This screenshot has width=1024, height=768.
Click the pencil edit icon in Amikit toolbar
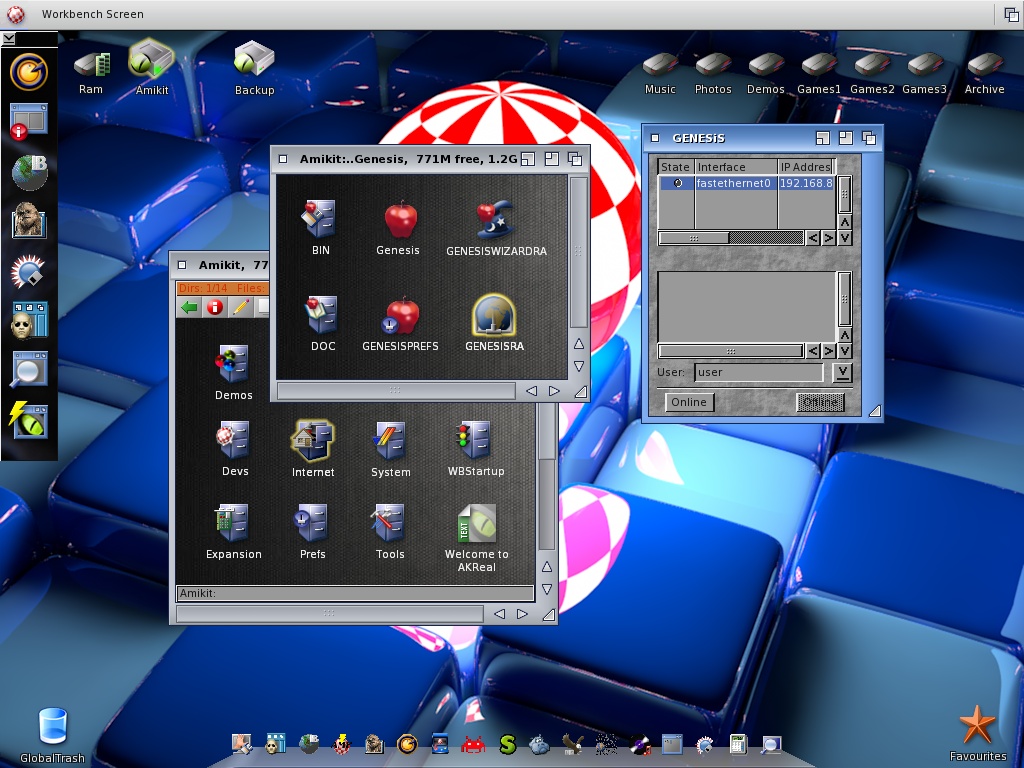point(240,307)
